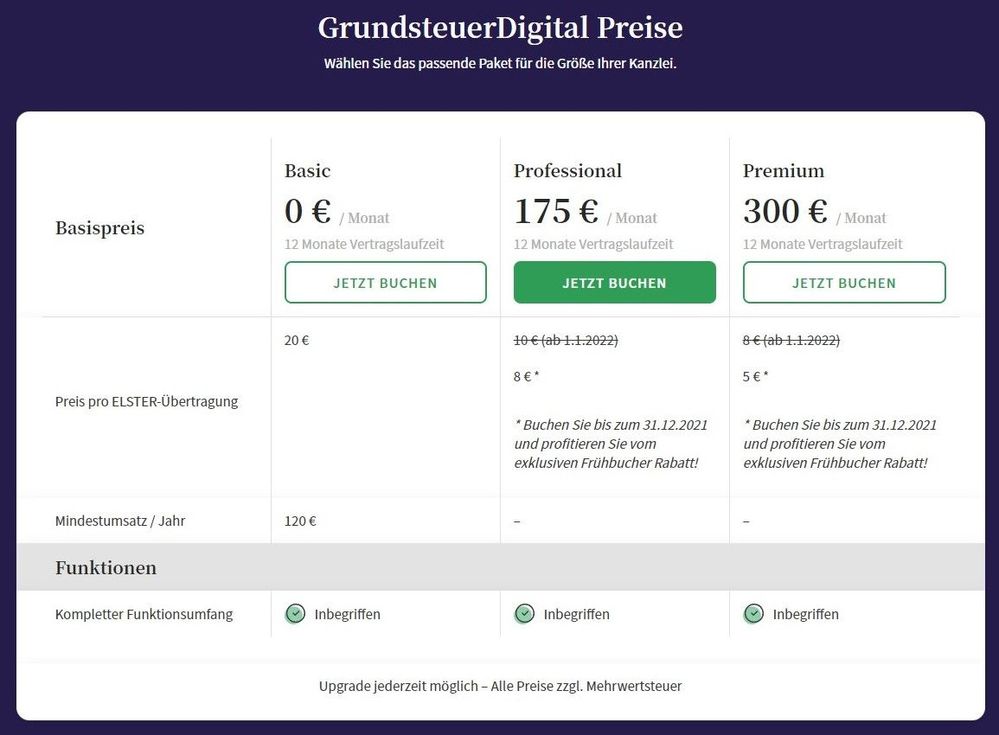Click the GrundsteuerDigital Preise page title
999x735 pixels.
[500, 27]
